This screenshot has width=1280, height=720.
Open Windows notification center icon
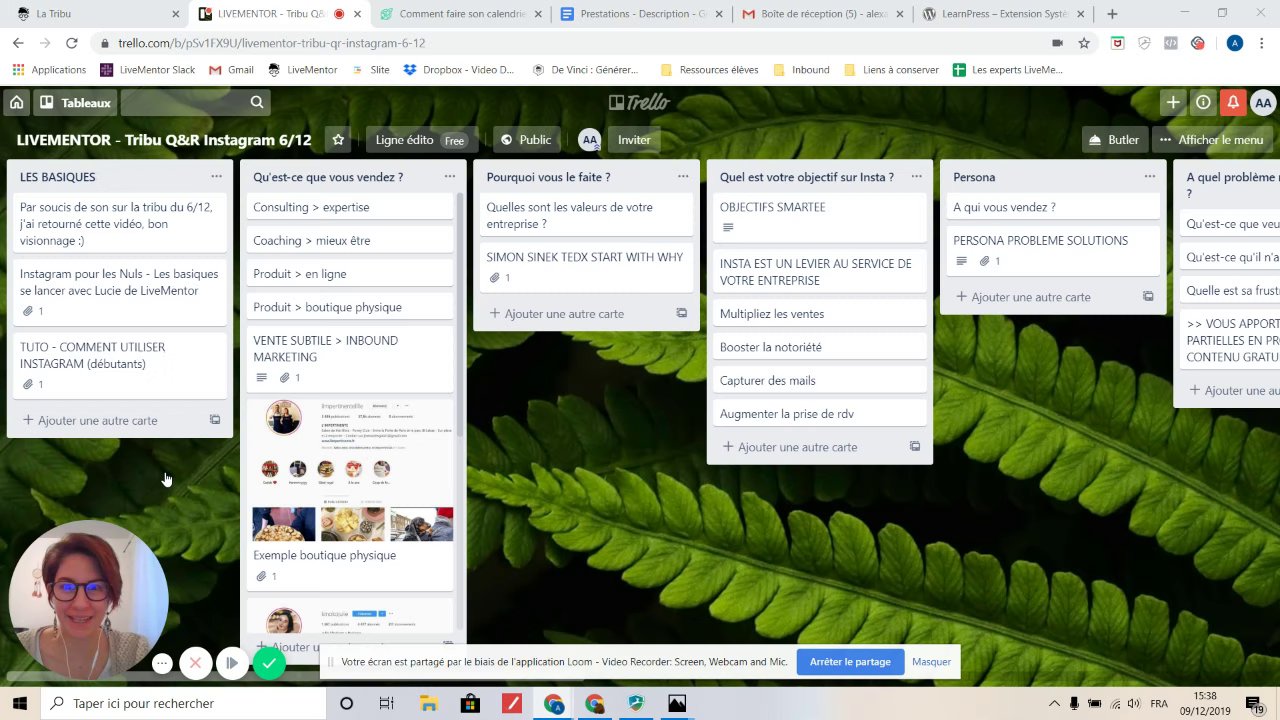point(1255,704)
